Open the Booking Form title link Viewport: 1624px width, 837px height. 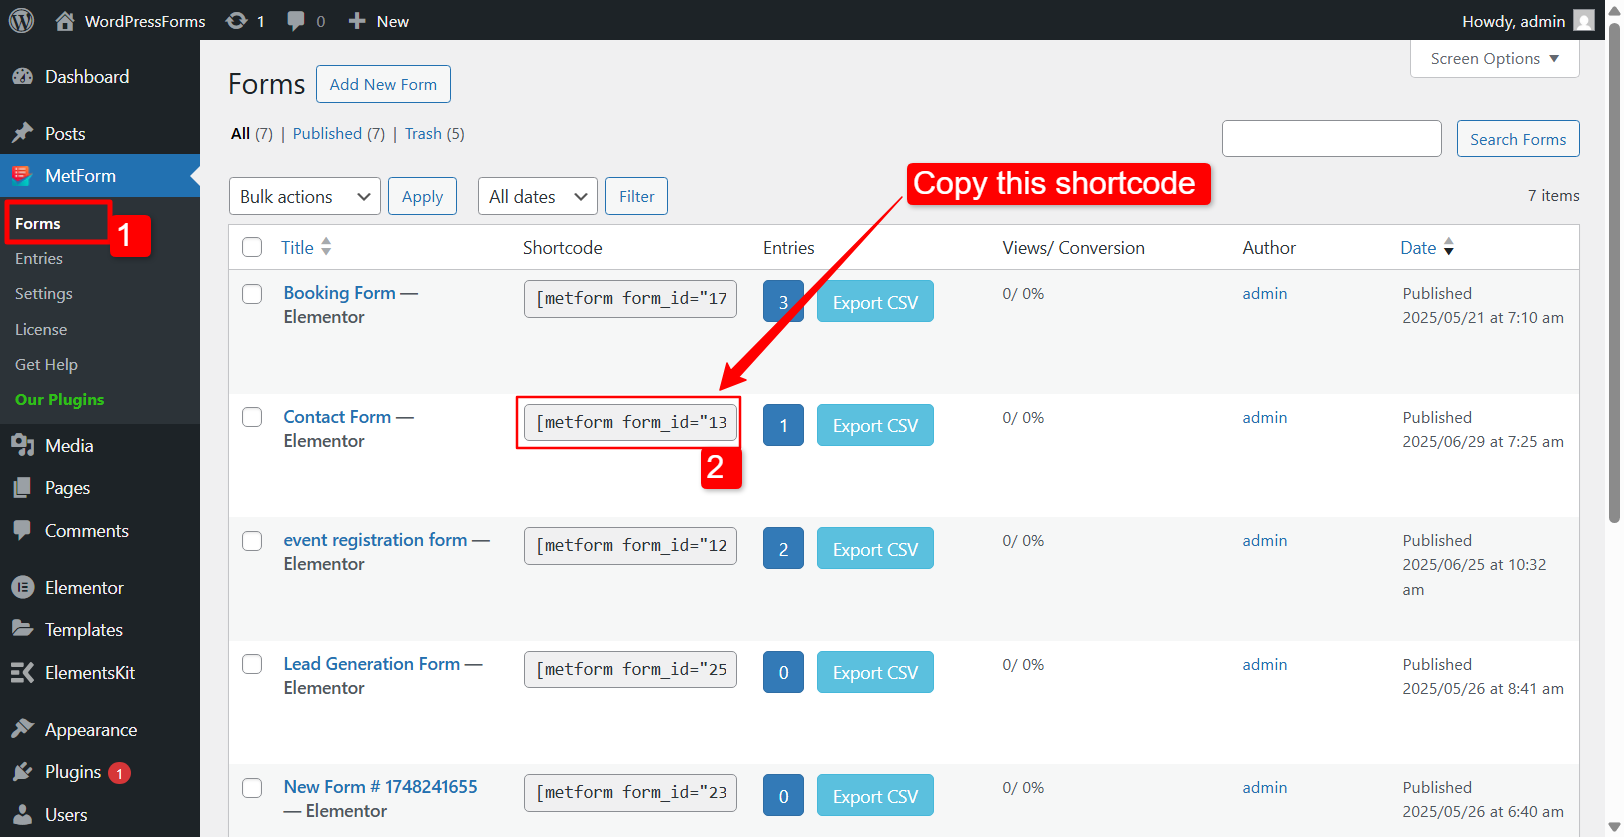pos(339,293)
